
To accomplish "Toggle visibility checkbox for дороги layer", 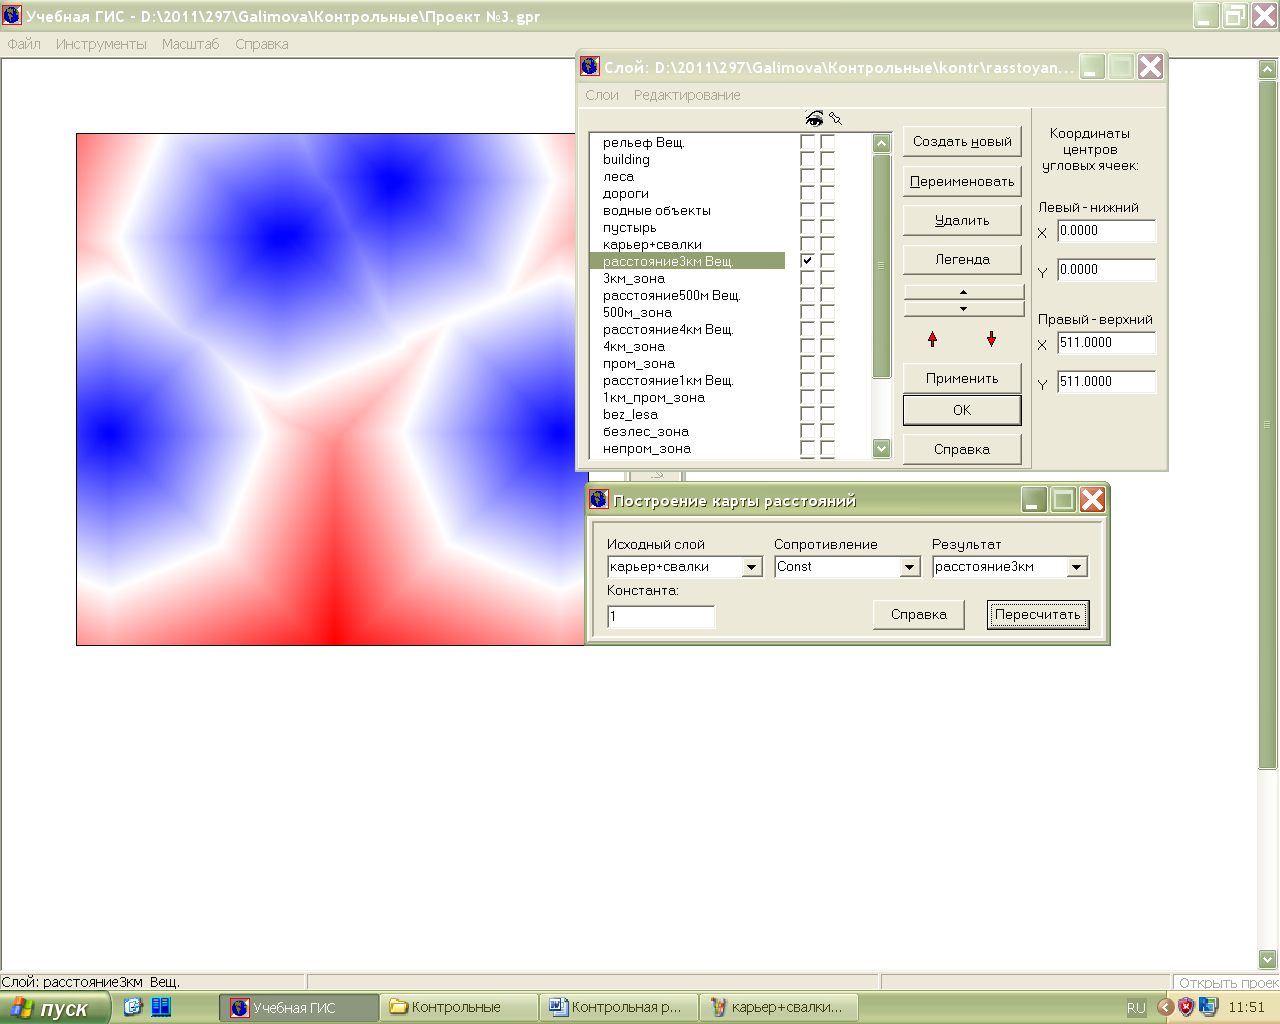I will tap(807, 193).
